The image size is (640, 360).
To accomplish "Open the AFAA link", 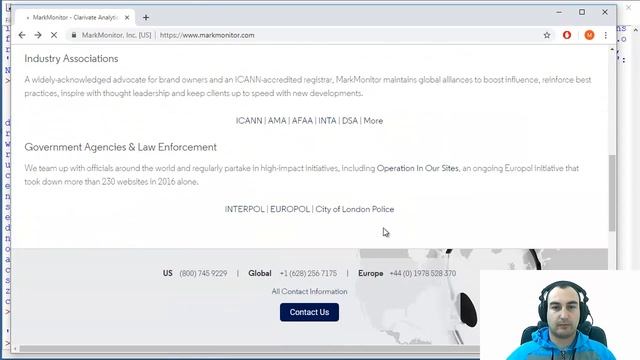I will (302, 121).
